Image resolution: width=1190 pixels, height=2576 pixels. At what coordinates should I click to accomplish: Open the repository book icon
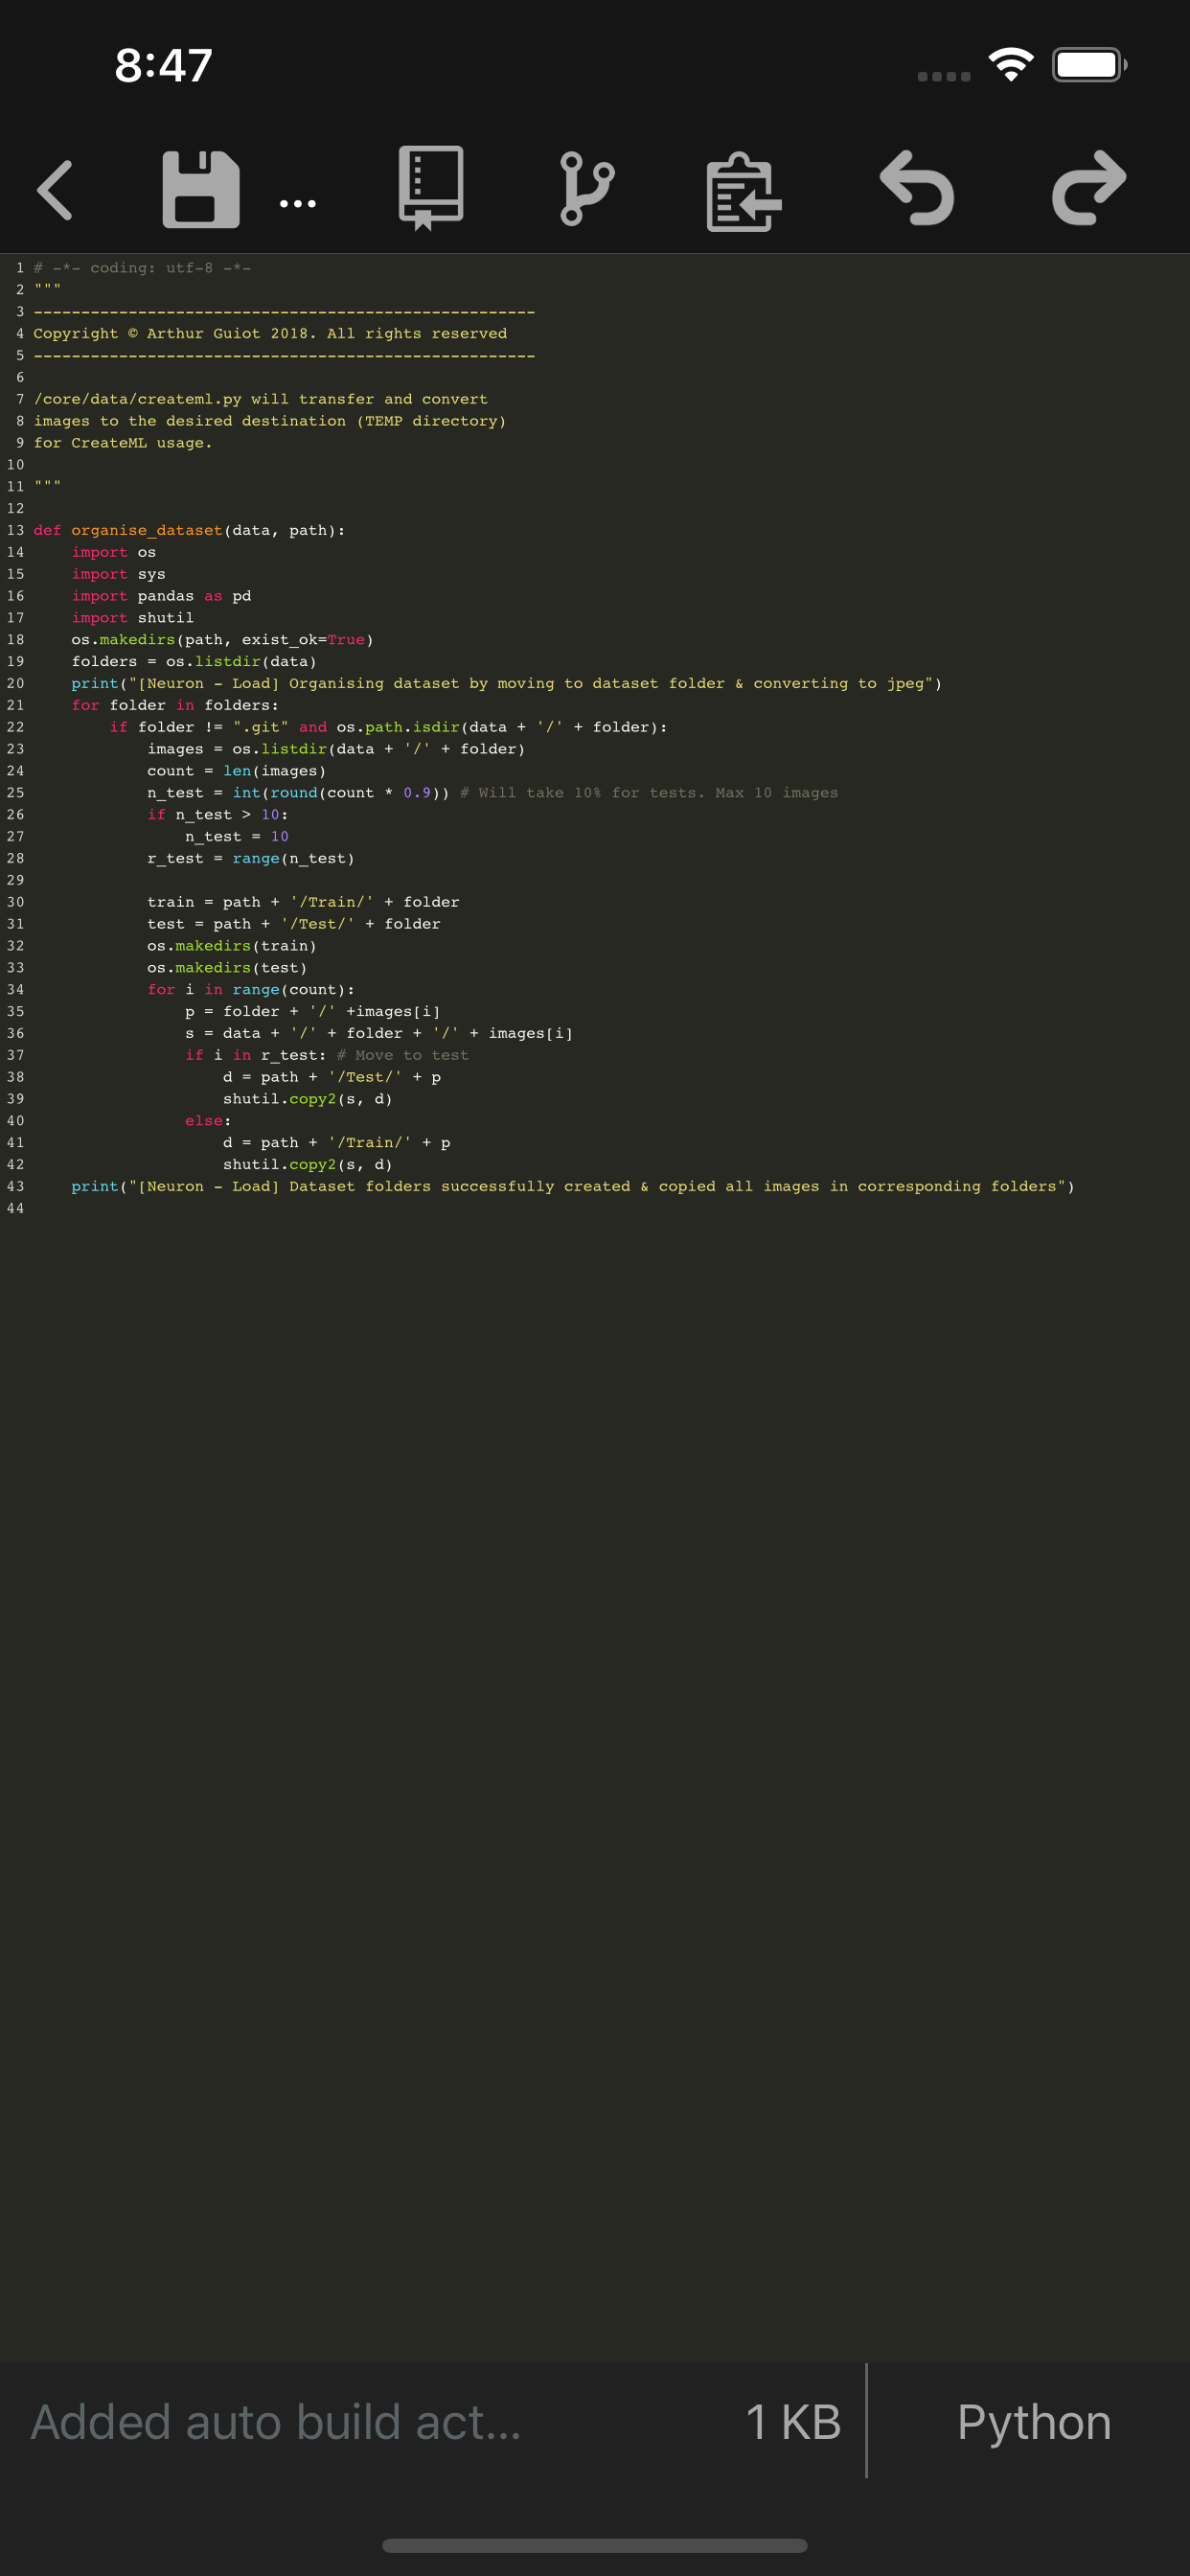tap(431, 189)
